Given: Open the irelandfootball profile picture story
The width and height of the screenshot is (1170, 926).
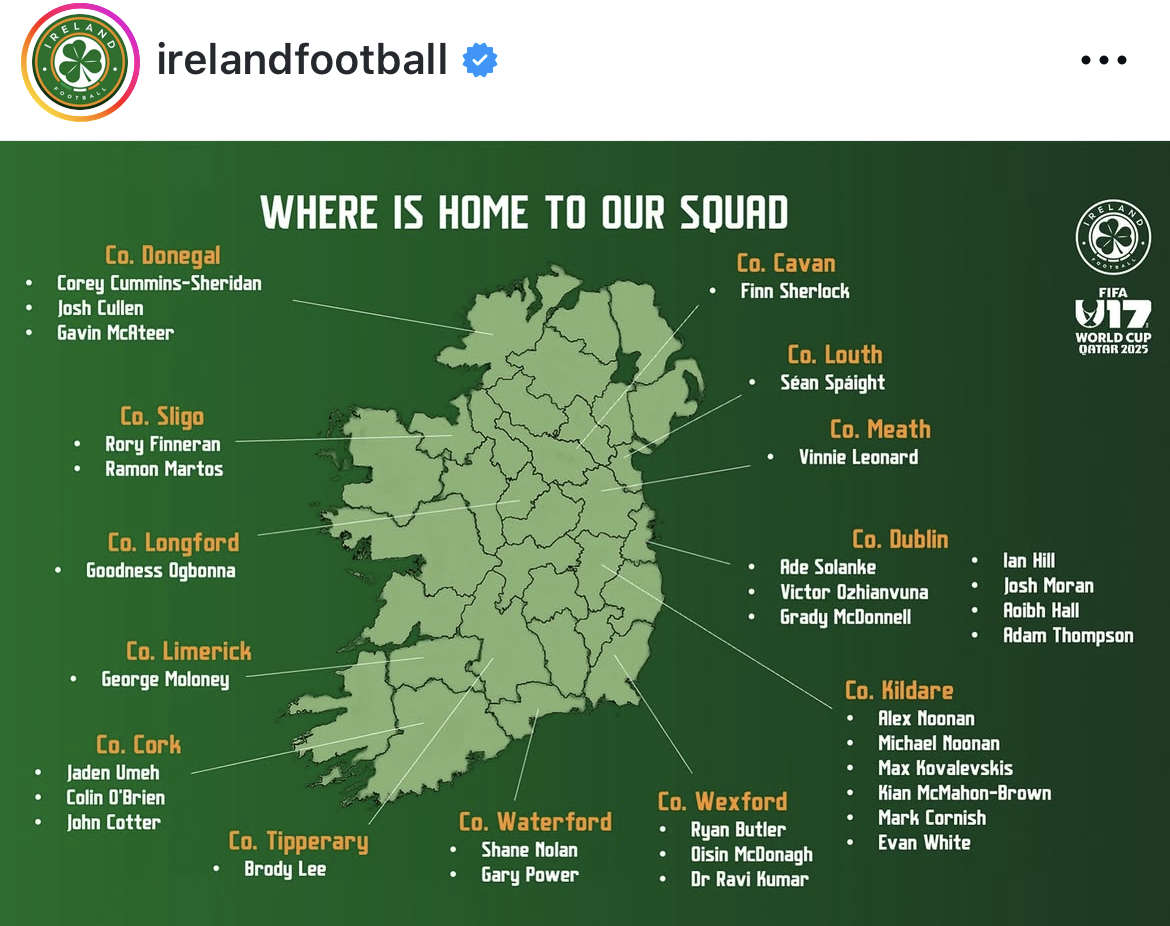Looking at the screenshot, I should 82,62.
